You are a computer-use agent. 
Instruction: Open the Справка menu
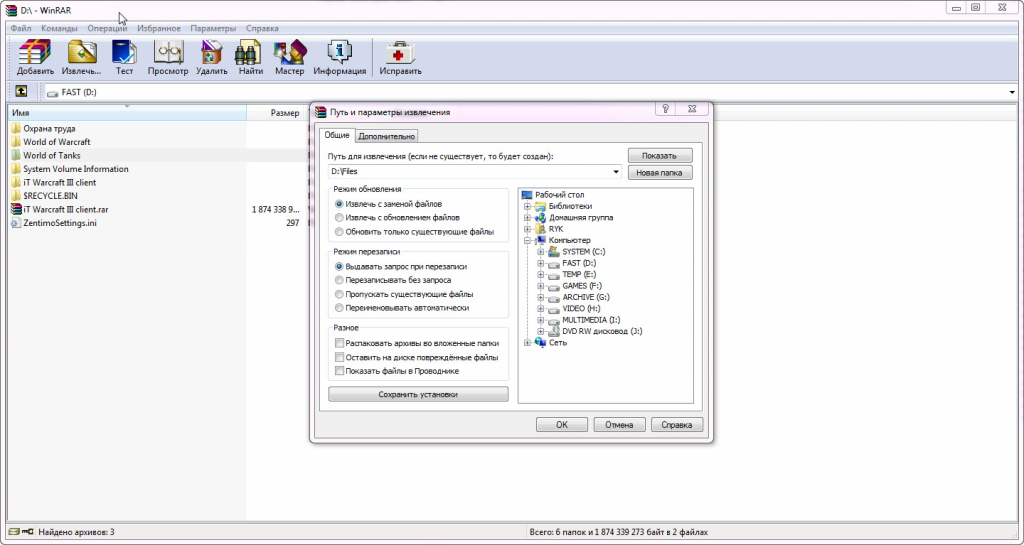(x=262, y=28)
